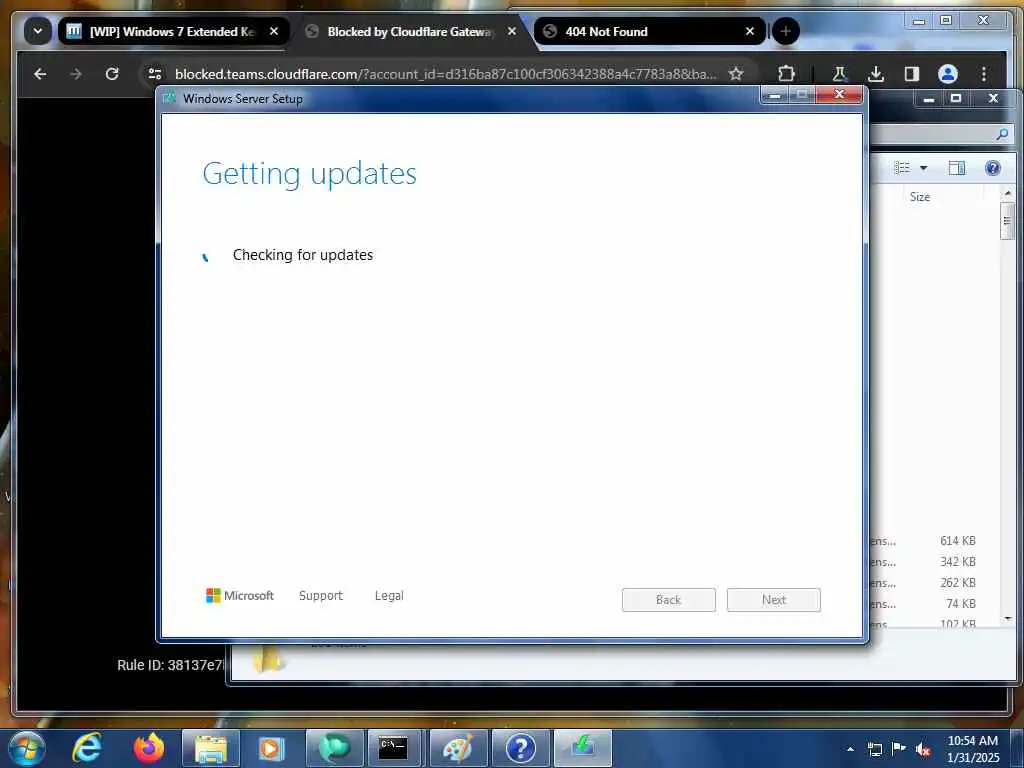
Task: Open the clock showing 10:54 AM
Action: point(972,749)
